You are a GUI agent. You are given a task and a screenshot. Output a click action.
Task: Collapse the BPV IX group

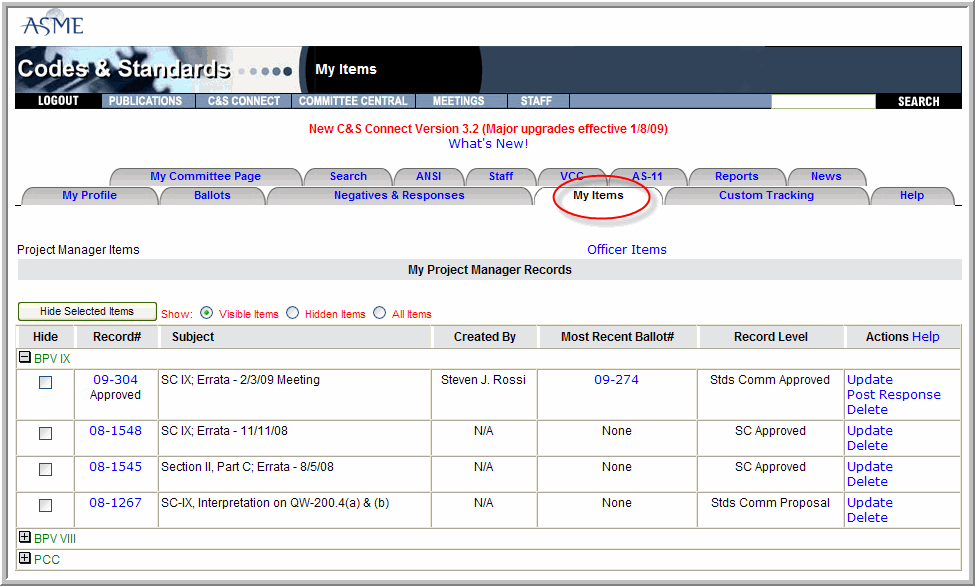(x=25, y=357)
